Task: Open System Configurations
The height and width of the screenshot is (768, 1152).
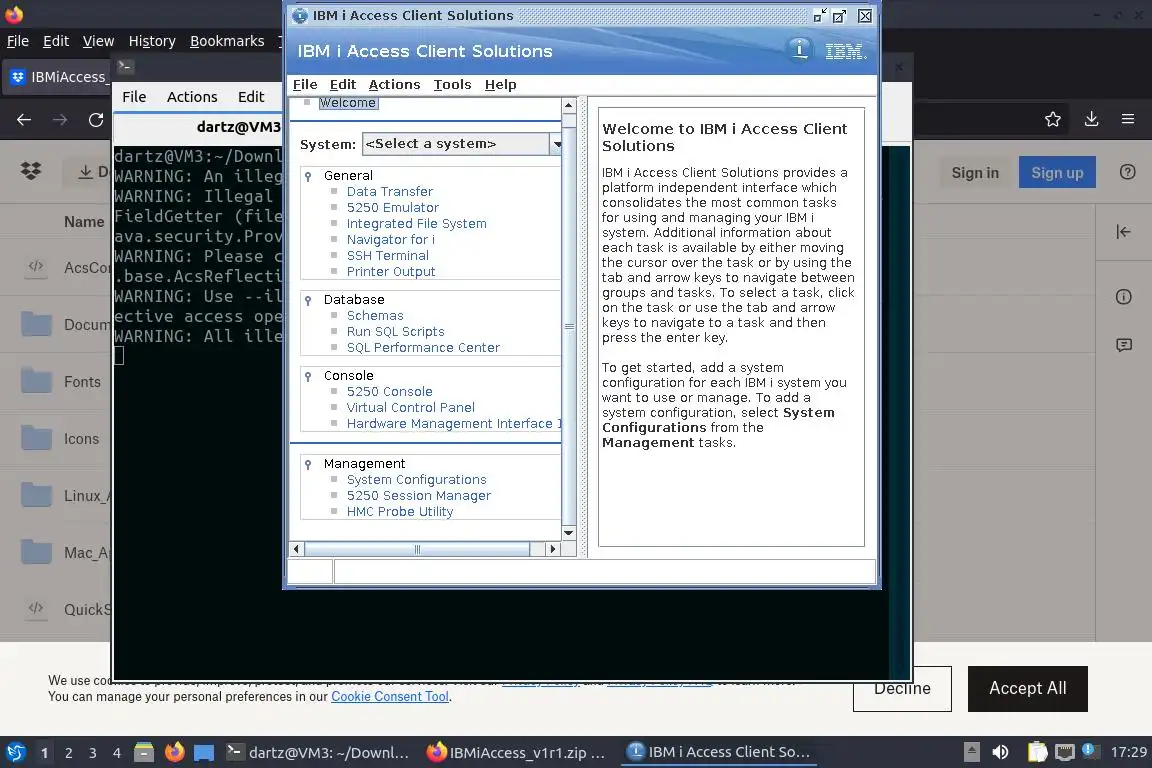Action: (417, 480)
